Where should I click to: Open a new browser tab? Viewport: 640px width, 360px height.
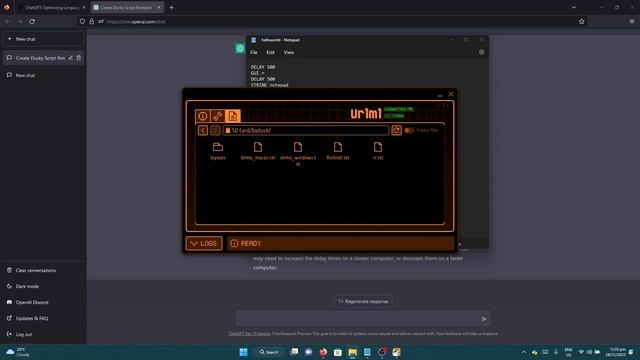(x=171, y=7)
